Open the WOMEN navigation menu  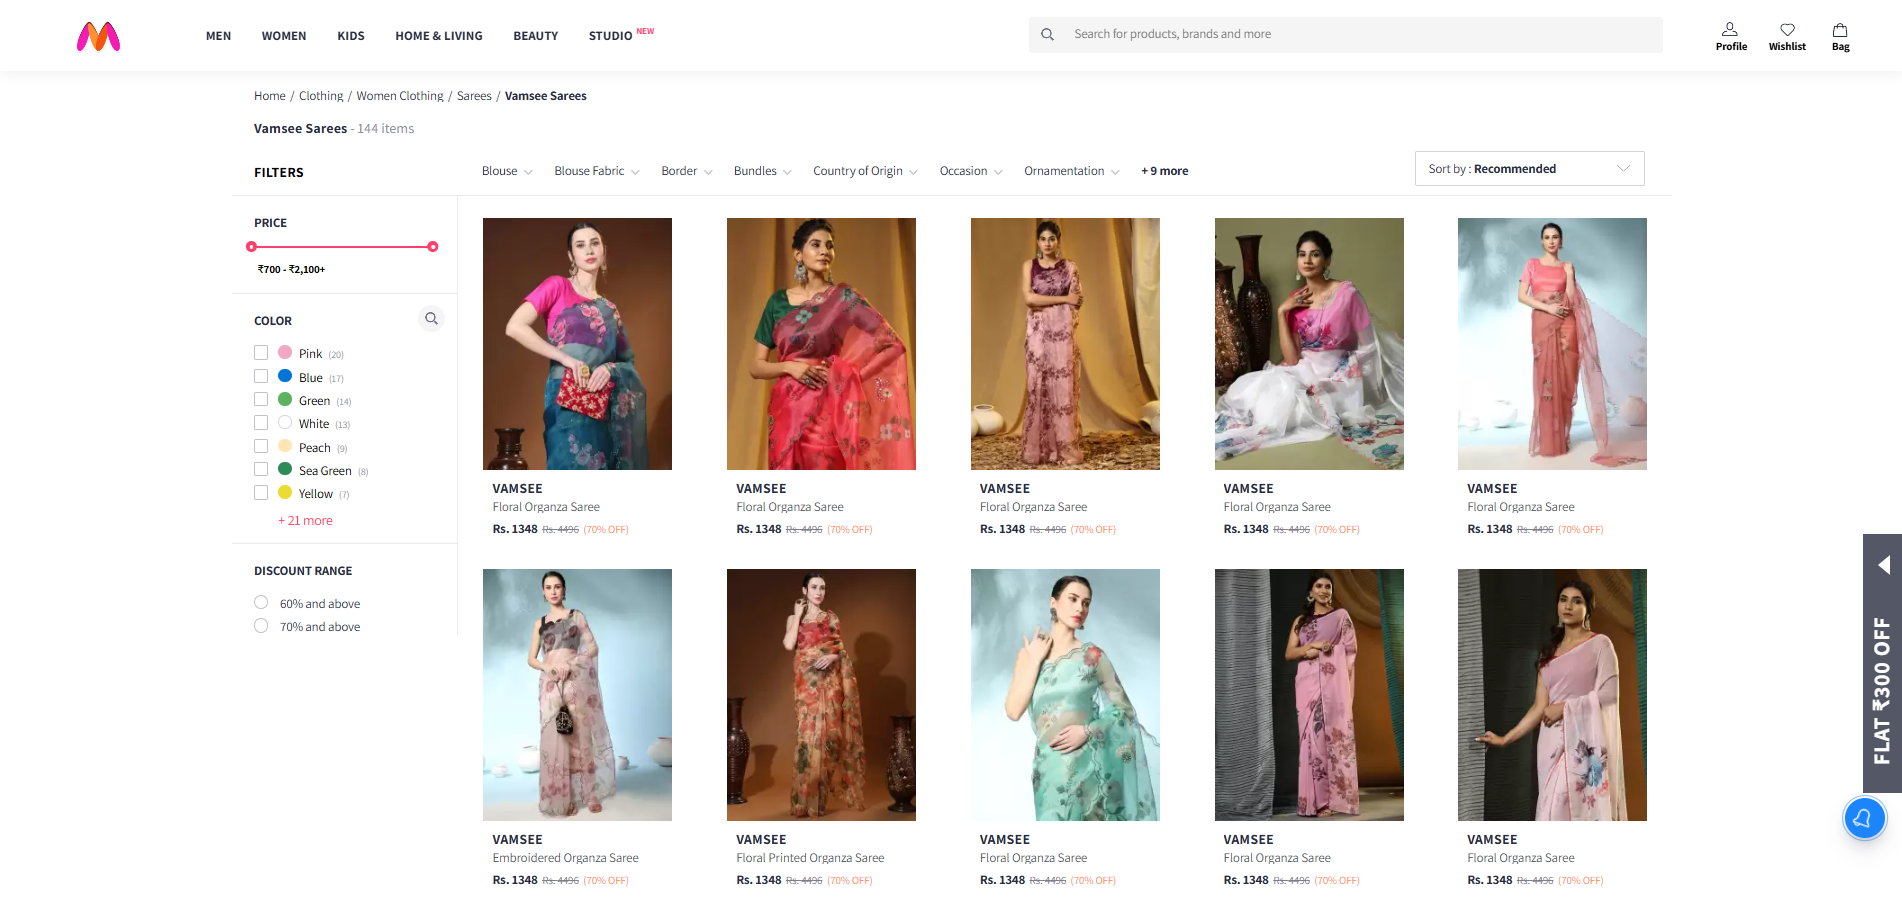tap(284, 36)
